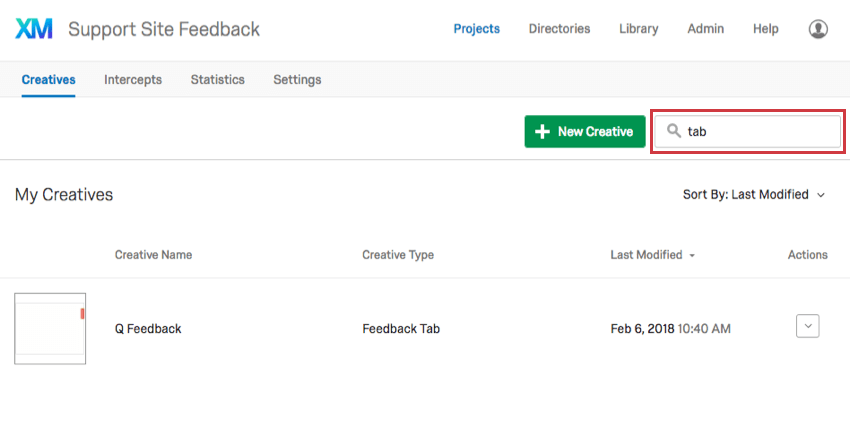This screenshot has height=425, width=850.
Task: Switch to the Settings tab
Action: [x=297, y=80]
